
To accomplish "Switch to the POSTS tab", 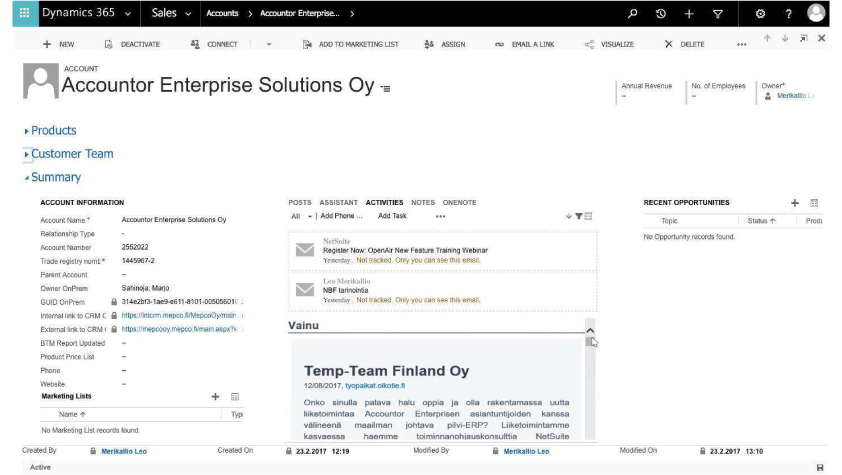I will tap(300, 202).
